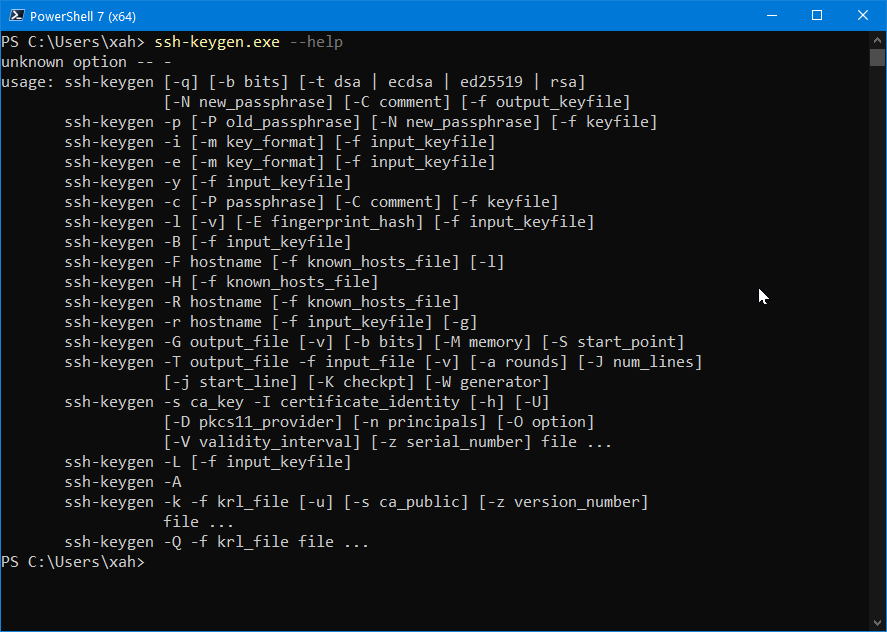Image resolution: width=887 pixels, height=632 pixels.
Task: Click the '--help' argument text
Action: [316, 42]
